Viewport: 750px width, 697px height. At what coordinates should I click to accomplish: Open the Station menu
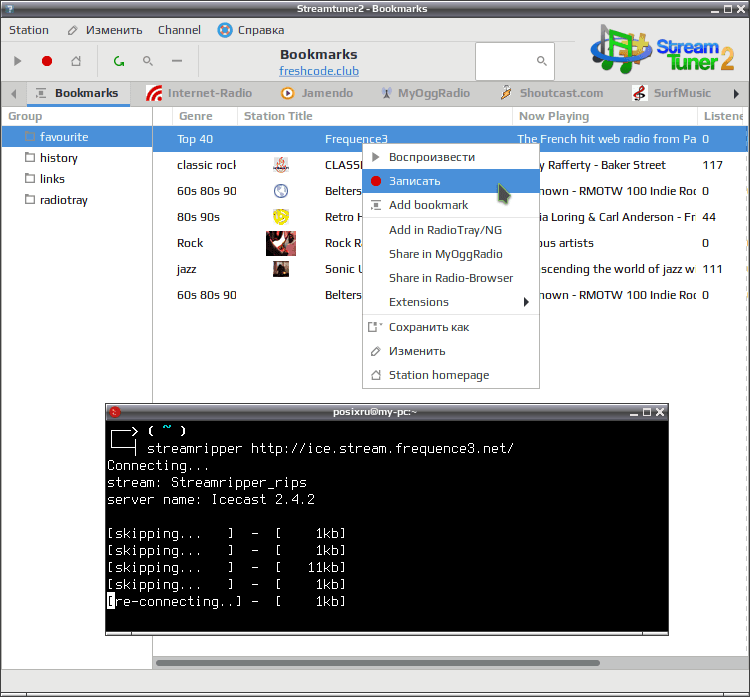point(29,30)
